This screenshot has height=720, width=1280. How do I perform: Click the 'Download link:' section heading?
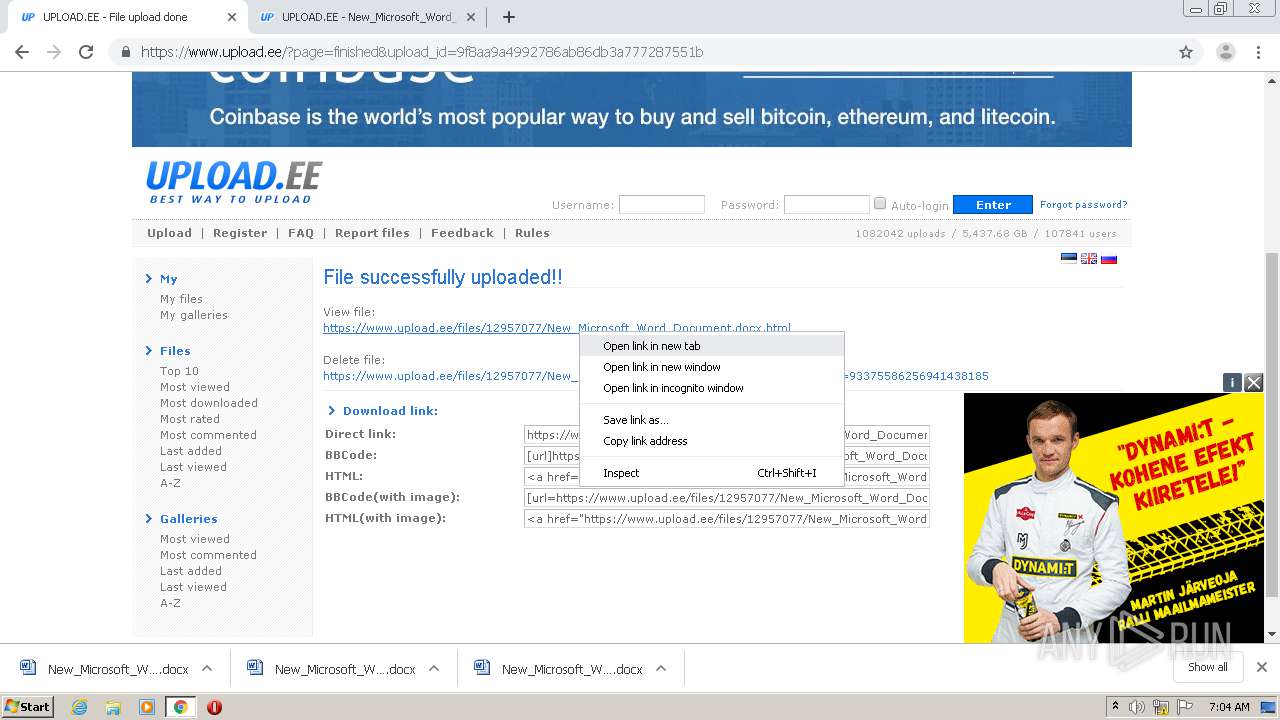[390, 411]
